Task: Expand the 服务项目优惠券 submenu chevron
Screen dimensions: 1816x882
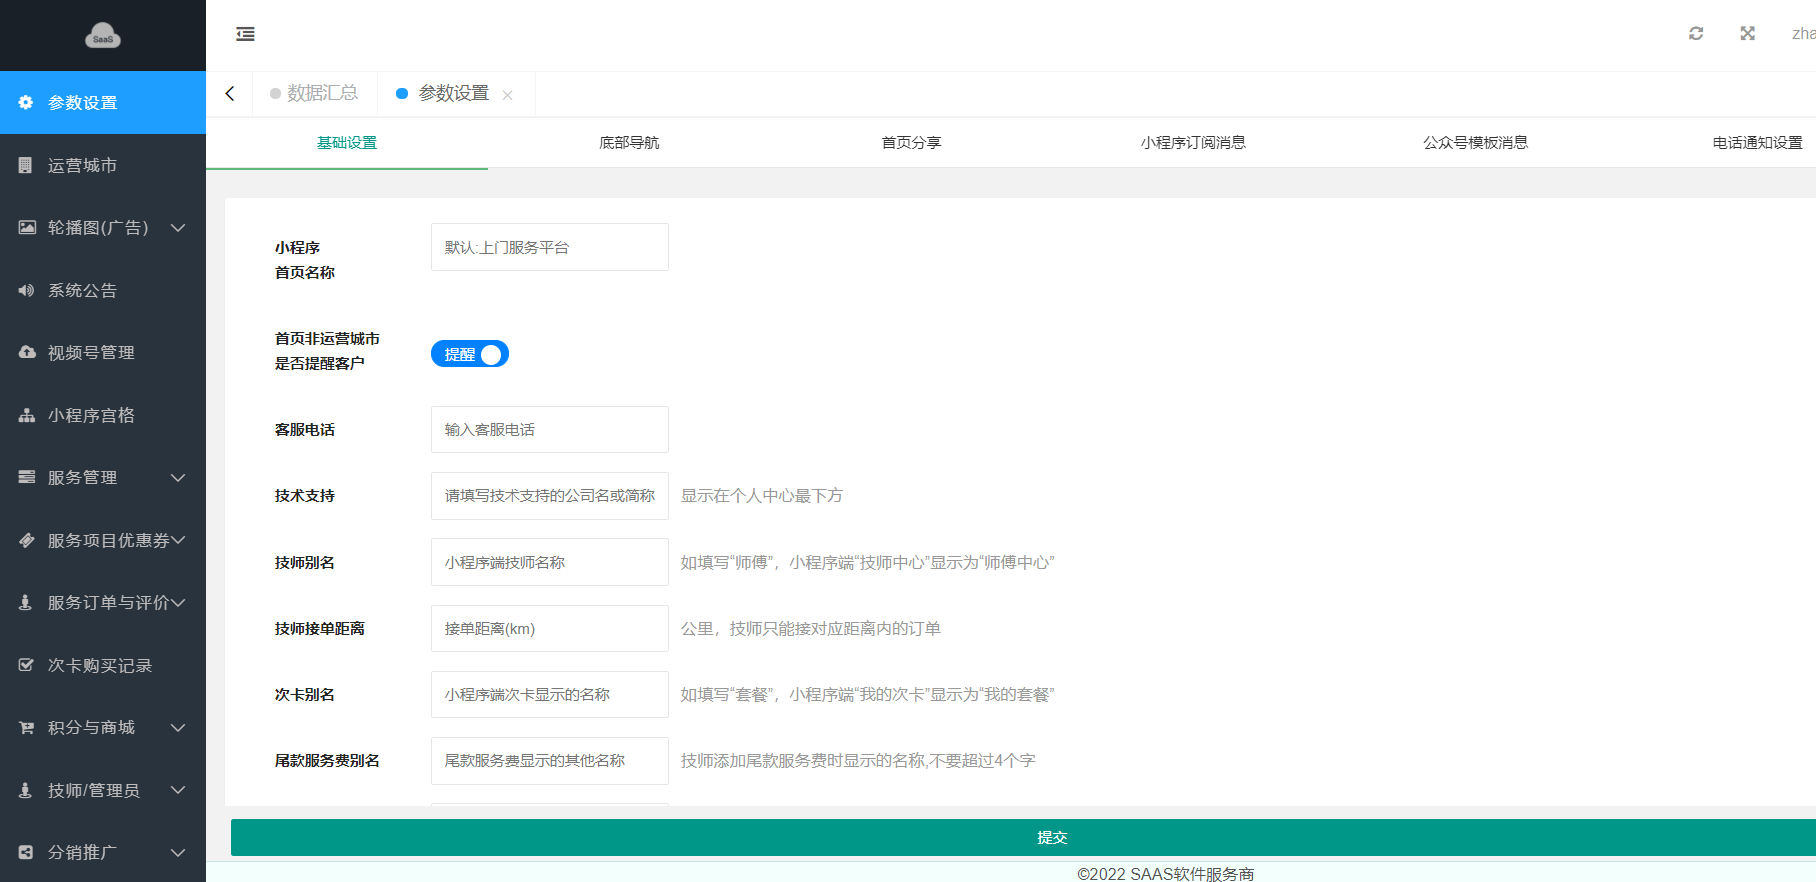Action: click(178, 540)
